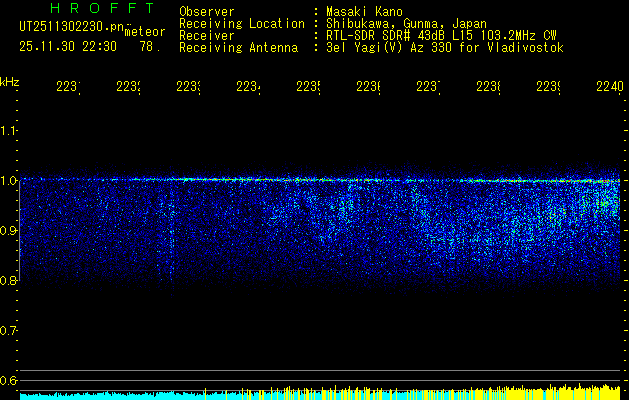Click the green HROFFT title

tap(102, 8)
